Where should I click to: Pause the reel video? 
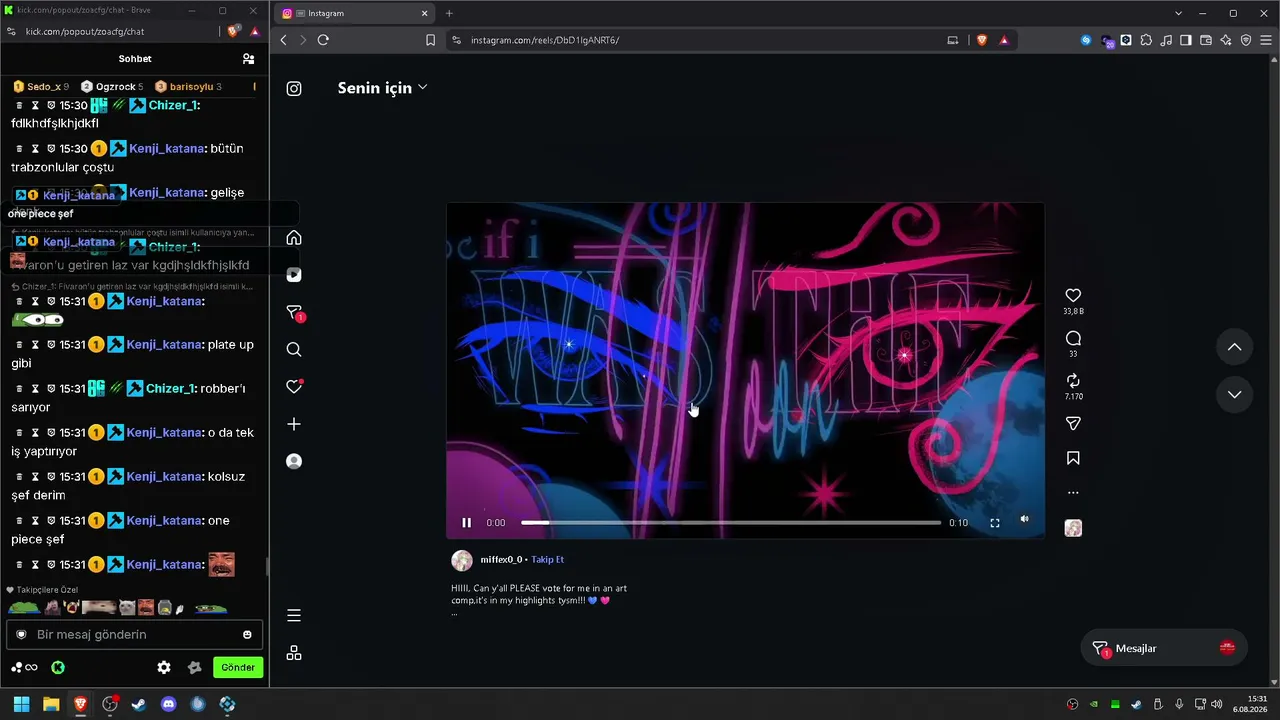tap(466, 522)
